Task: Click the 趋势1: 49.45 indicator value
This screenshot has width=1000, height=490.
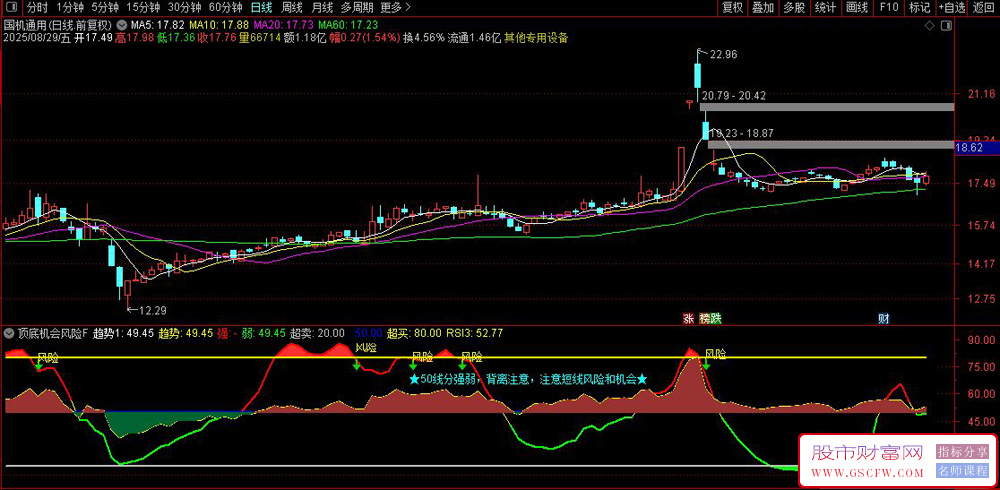Action: click(123, 333)
